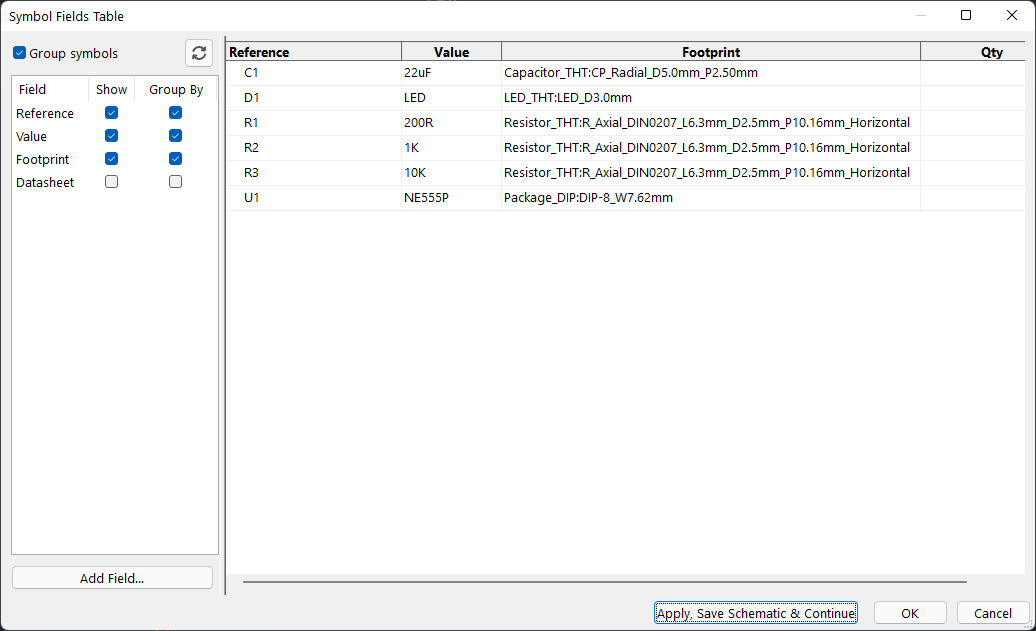Screen dimensions: 1036x631
Task: Select the Resistor footprint cell in R2 row
Action: pyautogui.click(x=711, y=148)
